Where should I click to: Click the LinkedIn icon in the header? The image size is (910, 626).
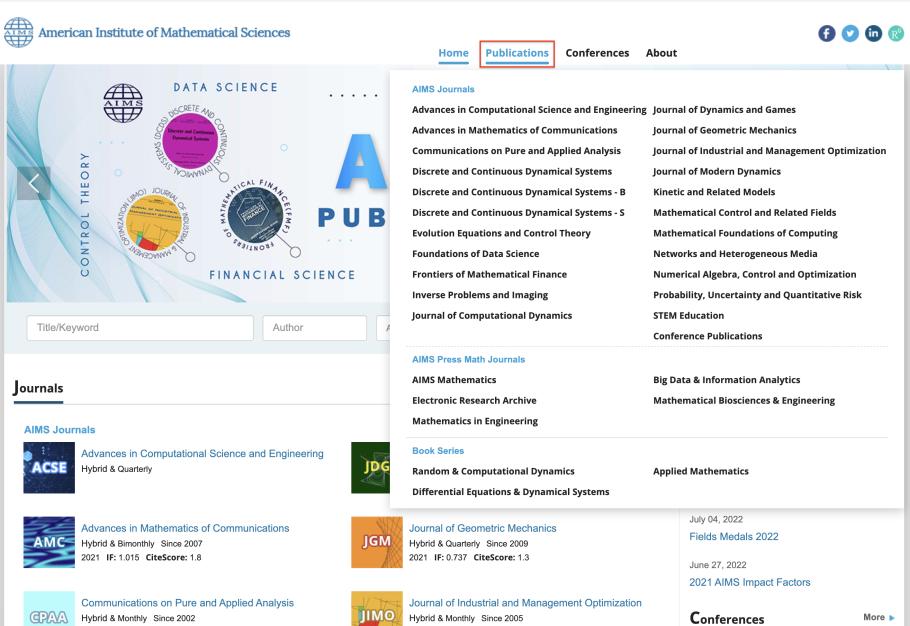pos(873,33)
